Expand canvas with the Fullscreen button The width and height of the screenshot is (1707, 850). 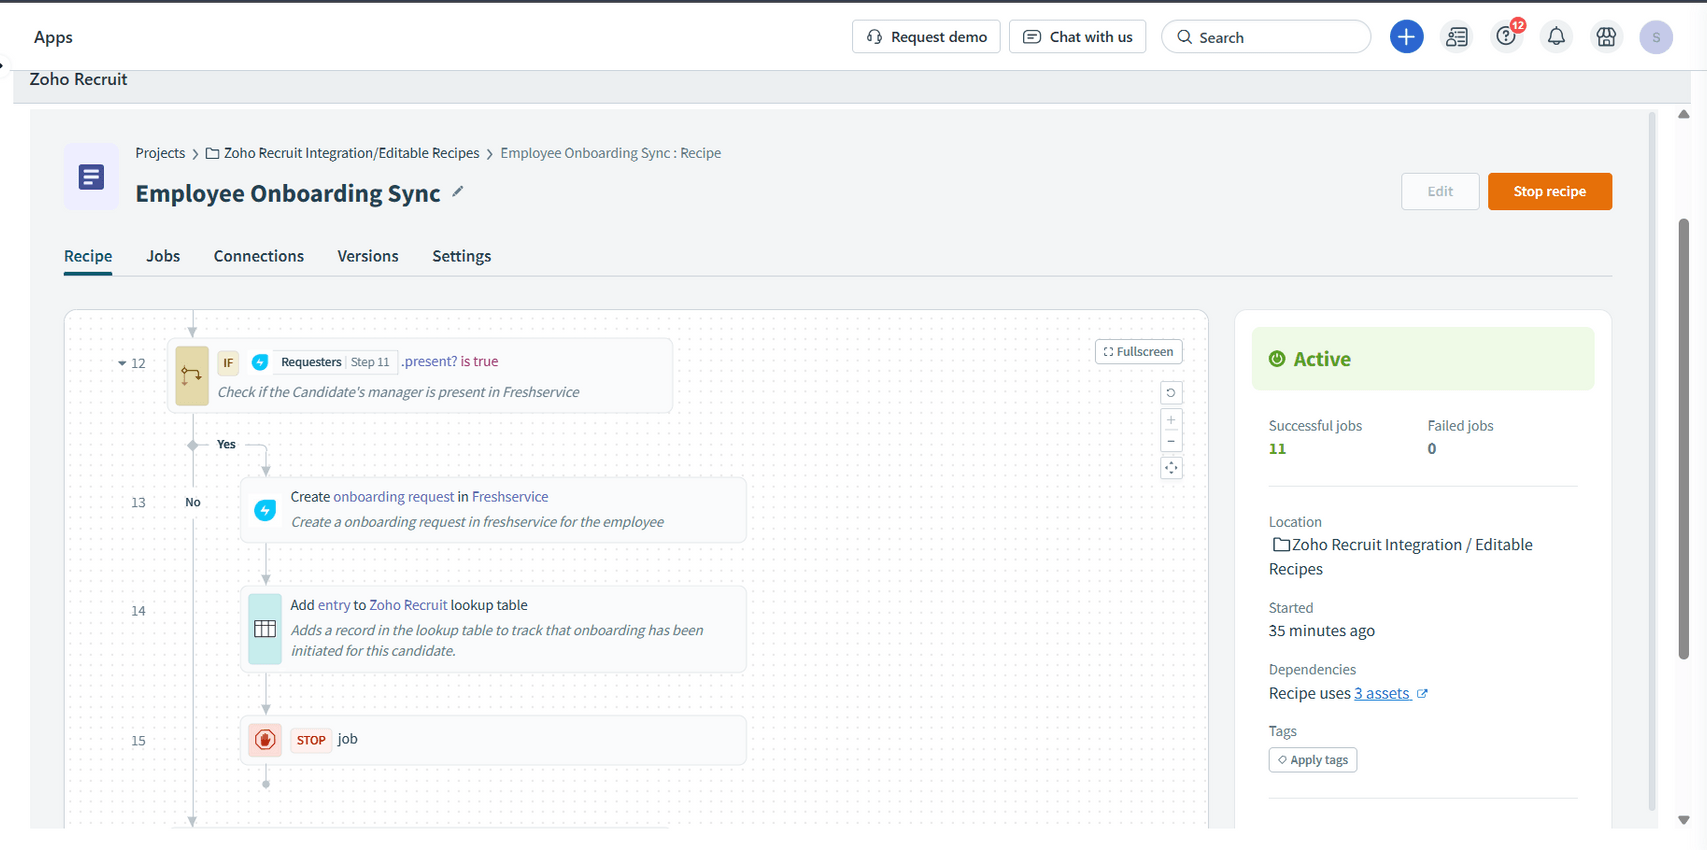click(x=1139, y=352)
